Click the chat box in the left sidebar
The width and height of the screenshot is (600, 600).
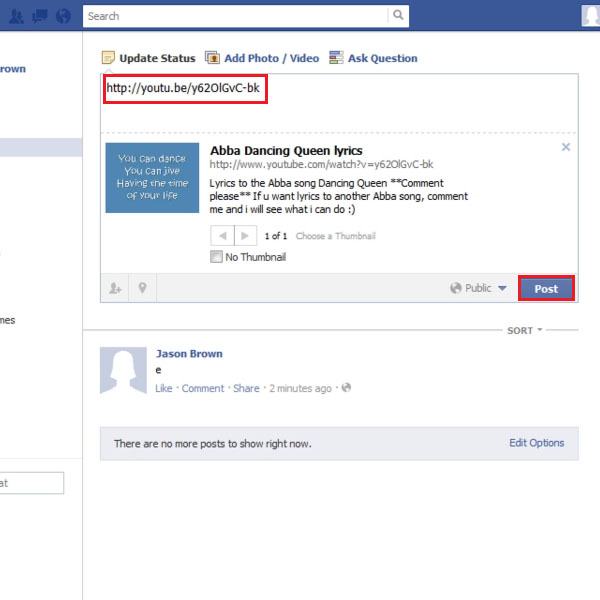[32, 483]
